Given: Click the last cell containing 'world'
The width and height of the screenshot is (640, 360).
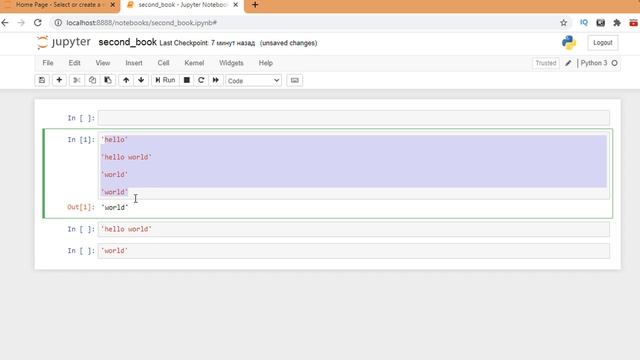Looking at the screenshot, I should [353, 251].
